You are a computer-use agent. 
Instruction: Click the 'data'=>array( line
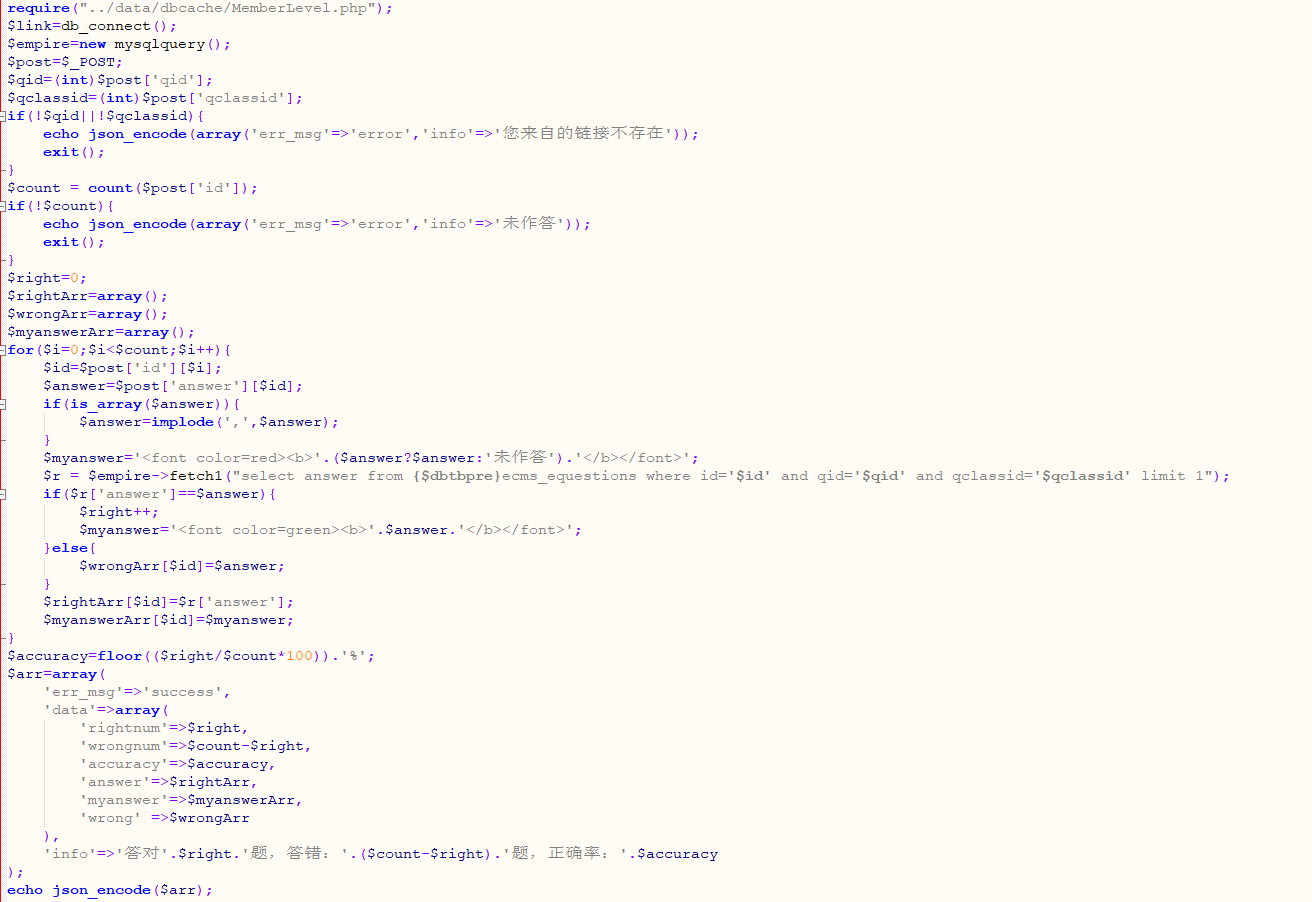pos(106,710)
